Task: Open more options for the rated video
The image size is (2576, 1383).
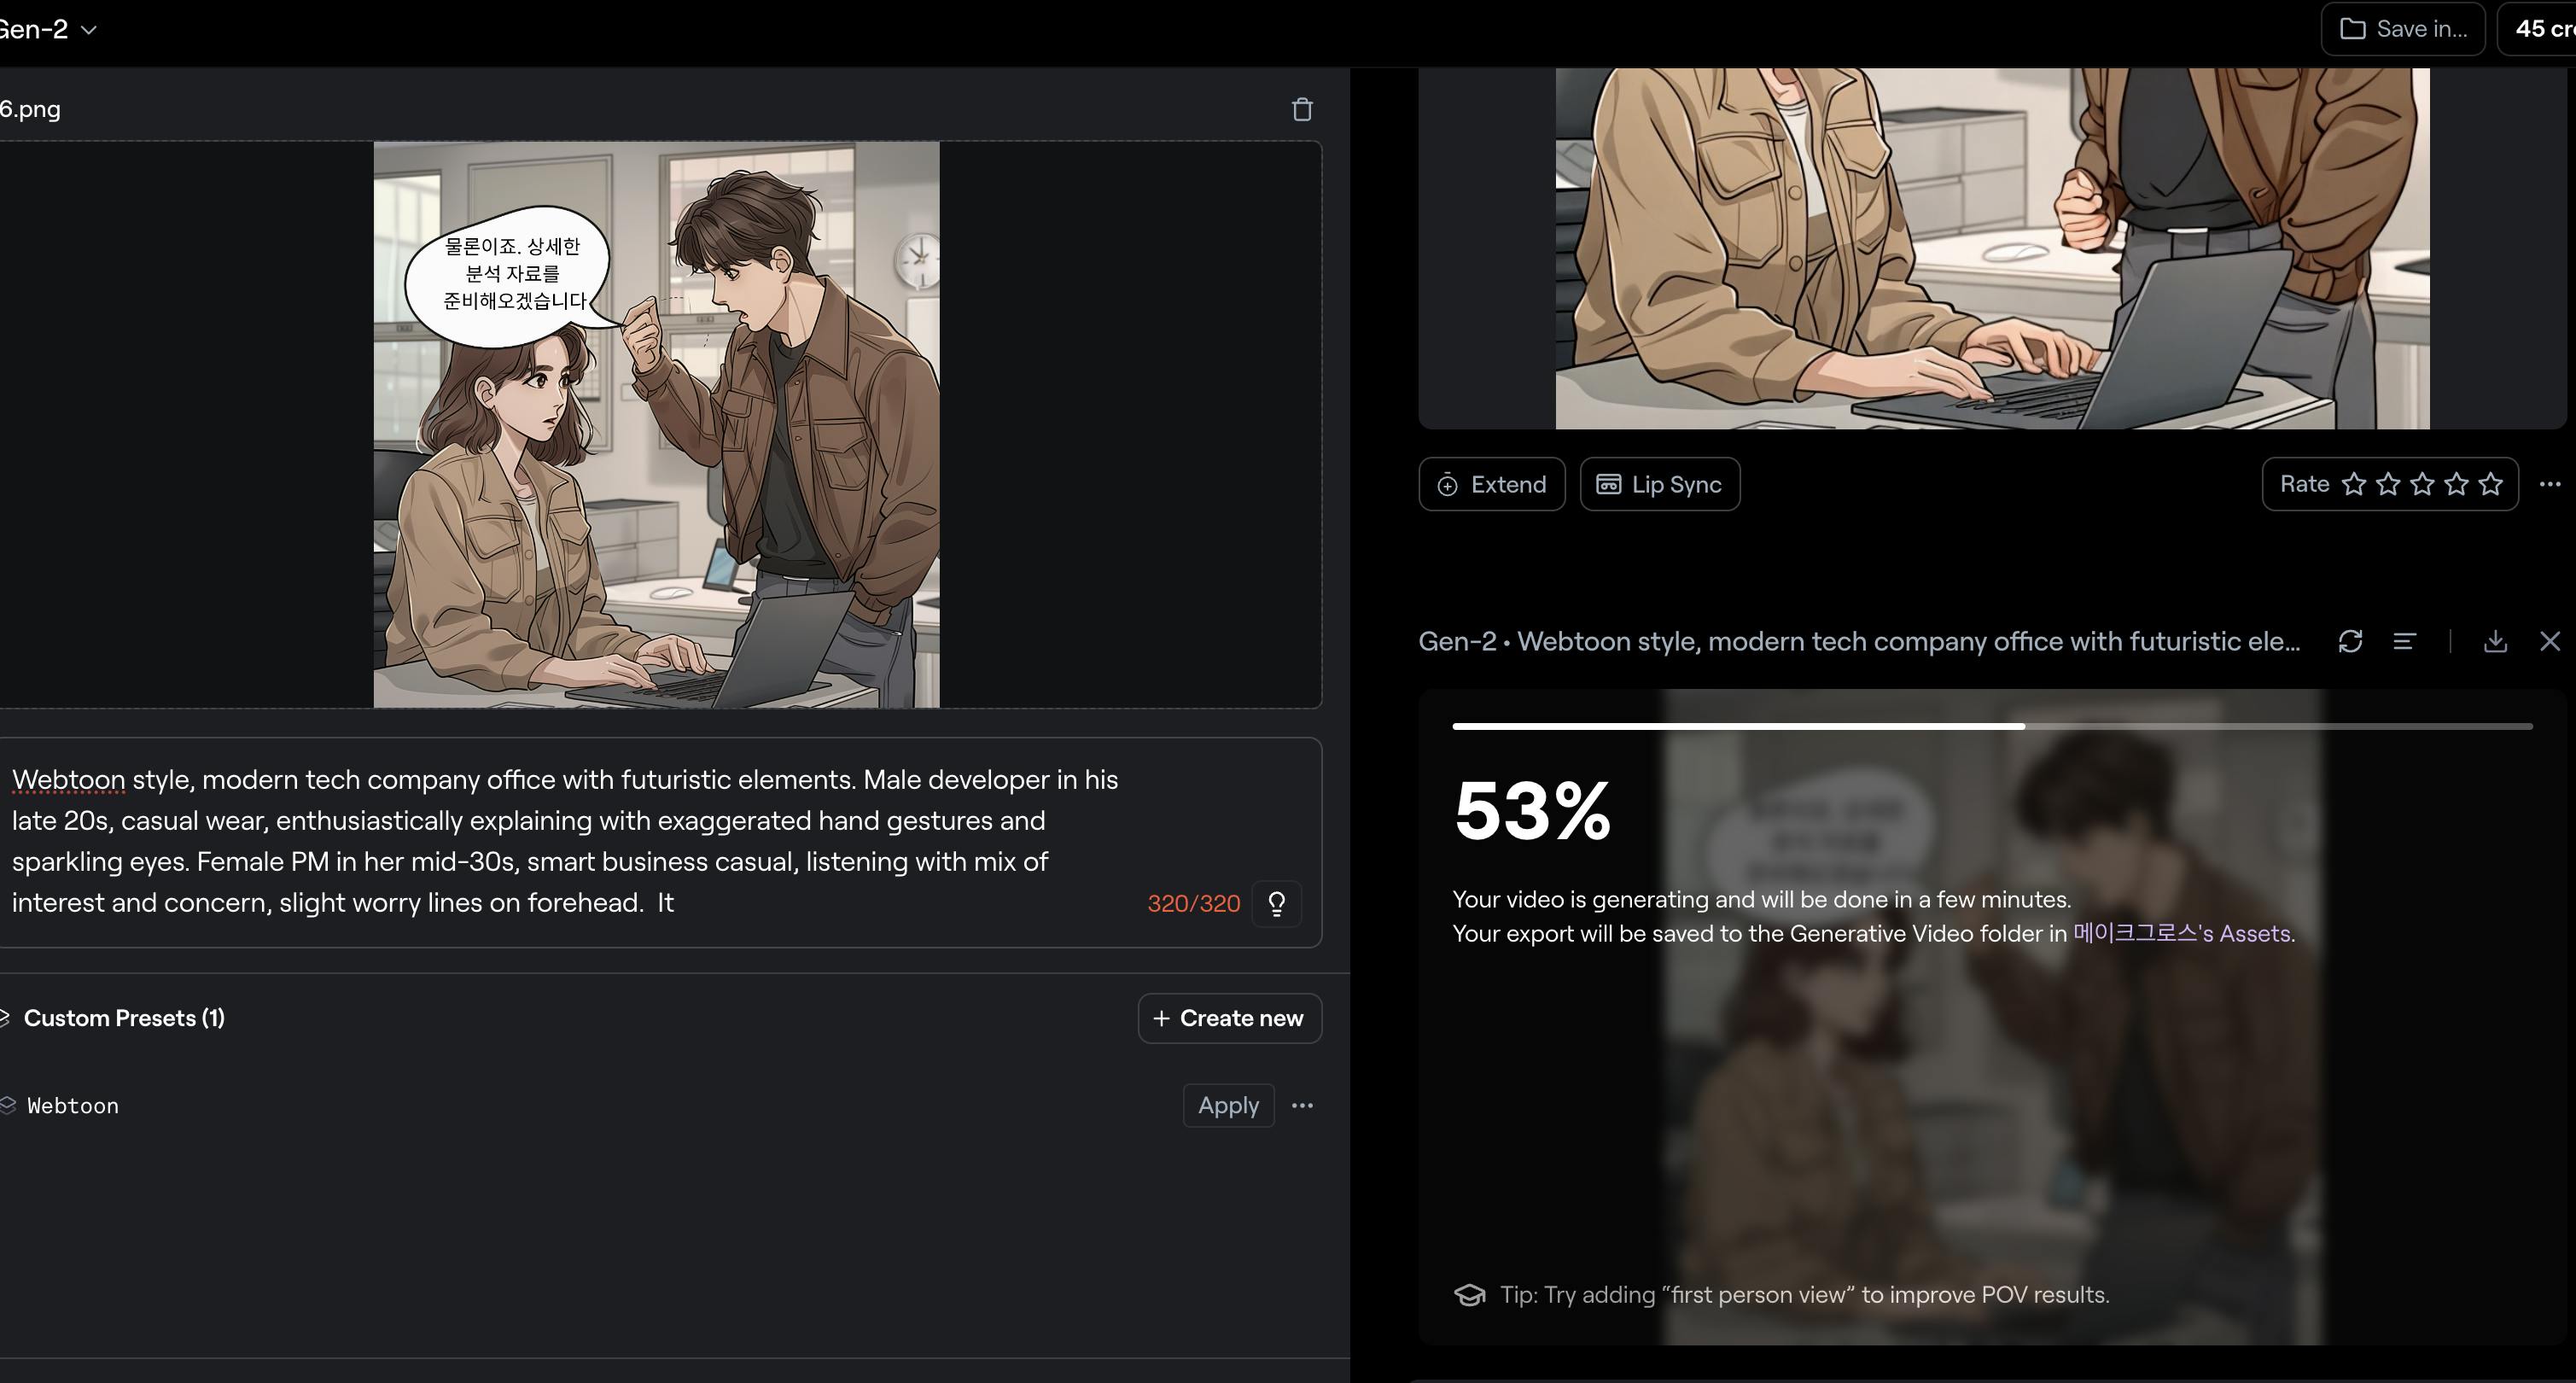Action: click(x=2549, y=484)
